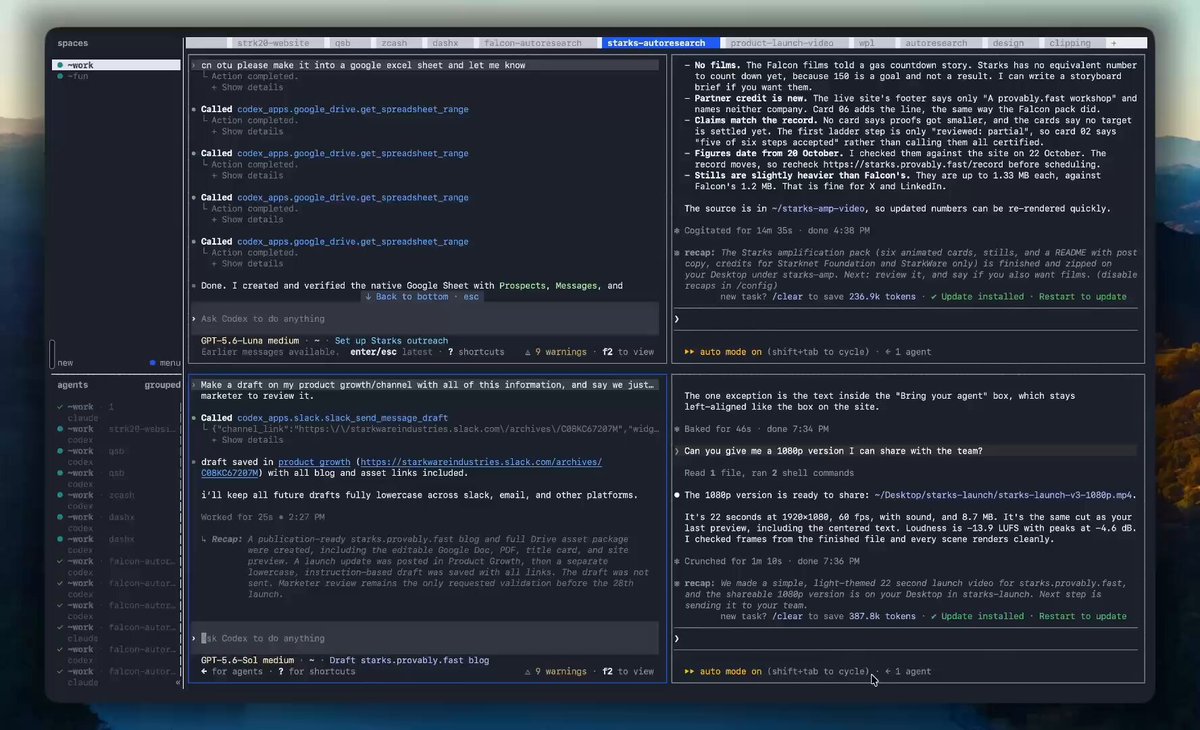Click the 'Draft starks.provably.fast blog' session title
The image size is (1200, 730).
point(409,660)
